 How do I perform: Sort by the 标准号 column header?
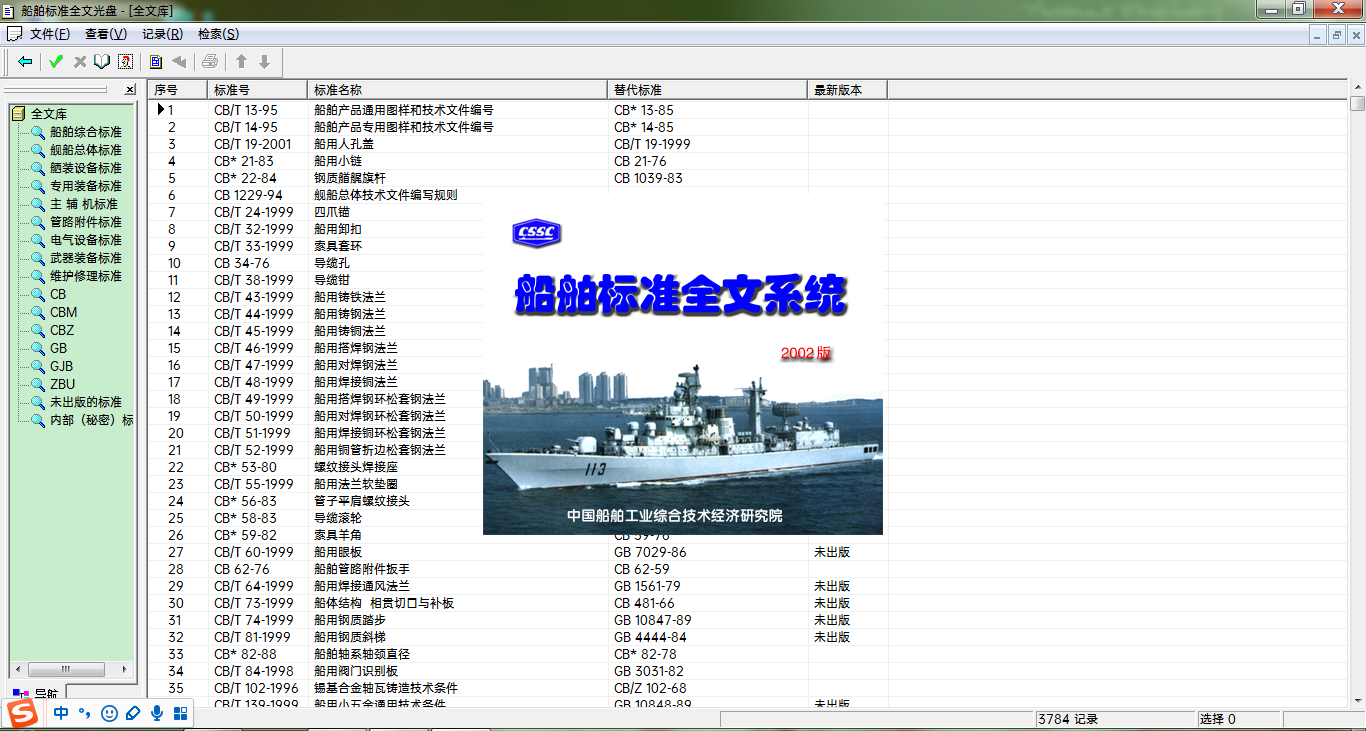[x=257, y=90]
